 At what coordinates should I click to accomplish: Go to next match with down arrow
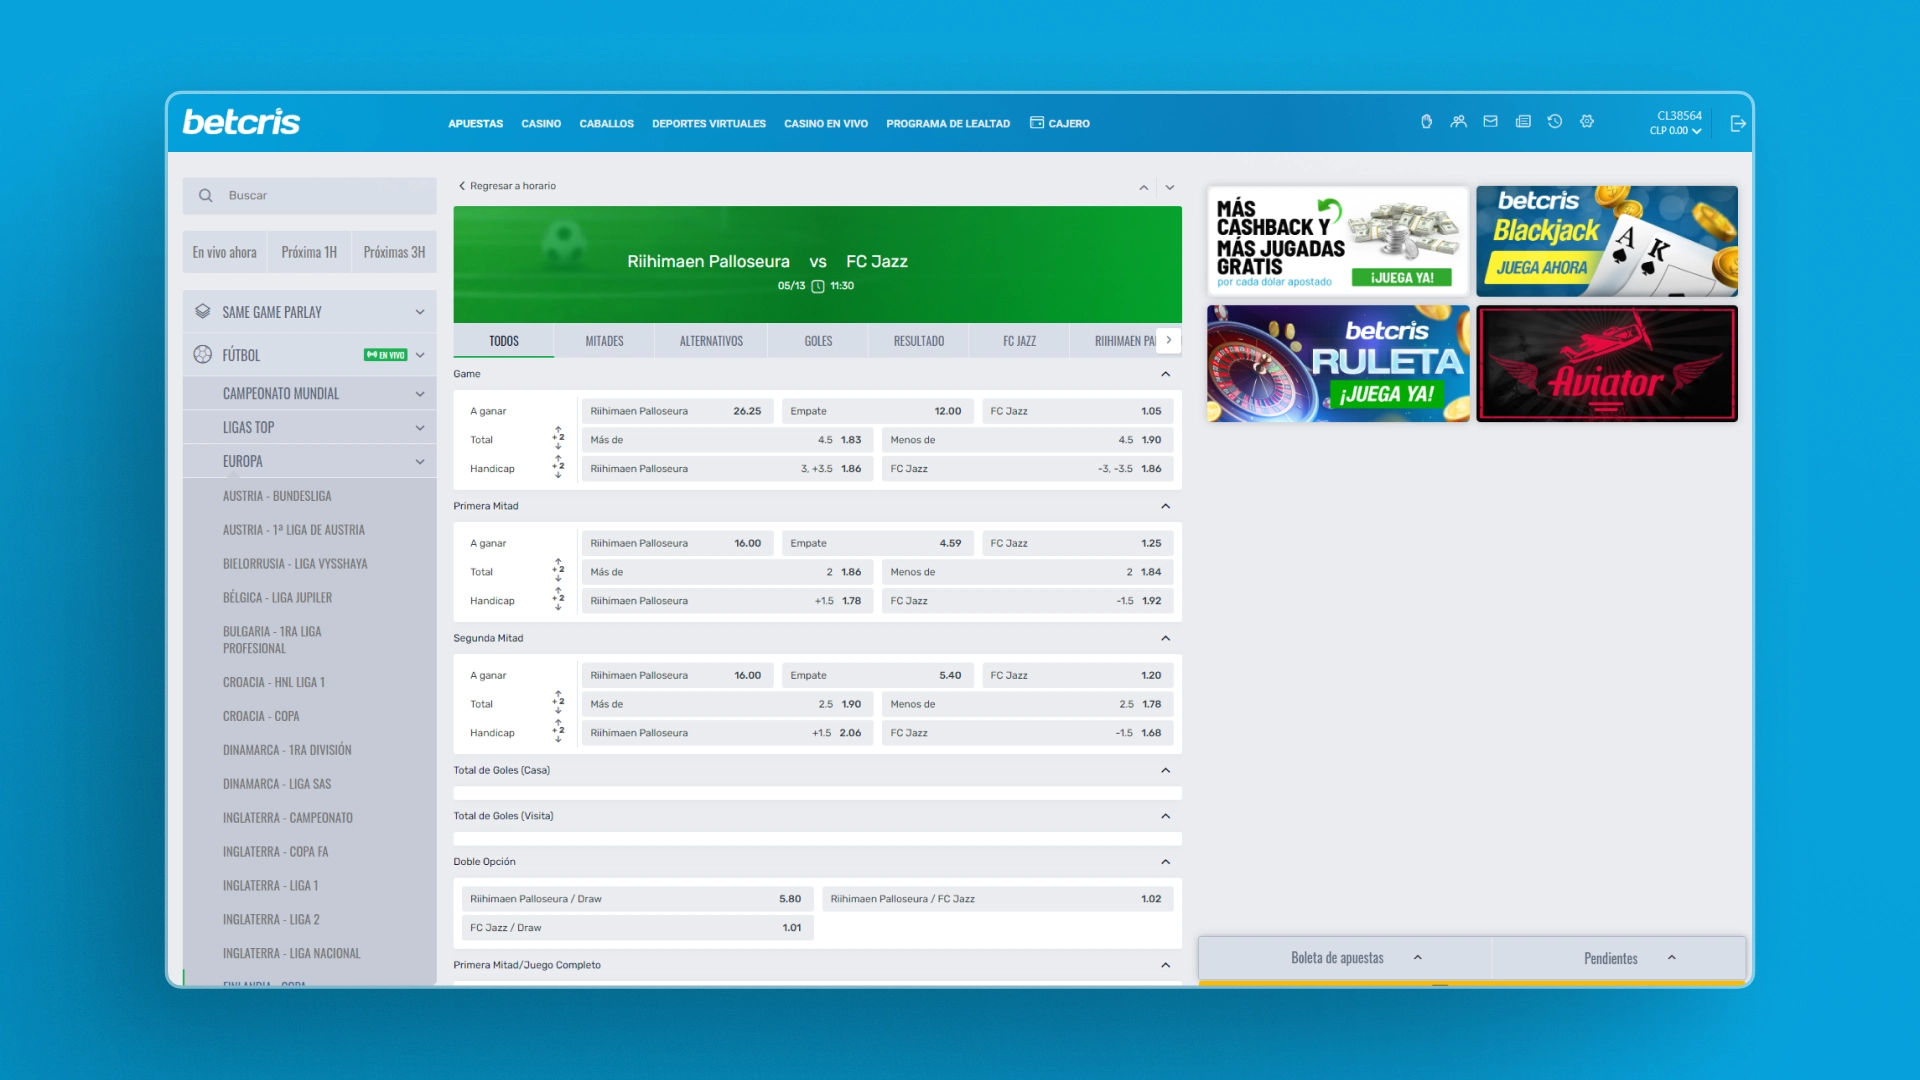[1170, 187]
